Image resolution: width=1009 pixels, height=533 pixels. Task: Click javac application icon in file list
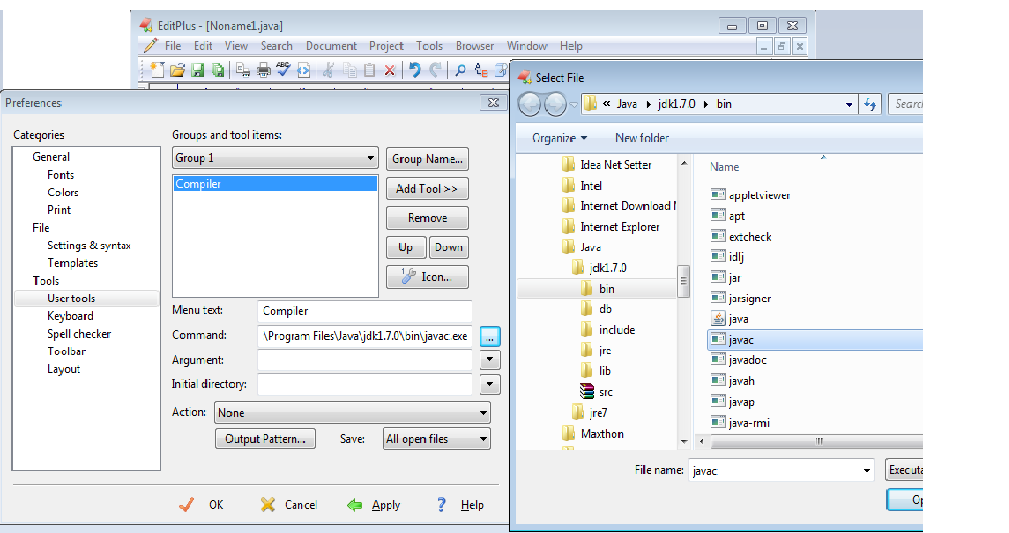[718, 339]
